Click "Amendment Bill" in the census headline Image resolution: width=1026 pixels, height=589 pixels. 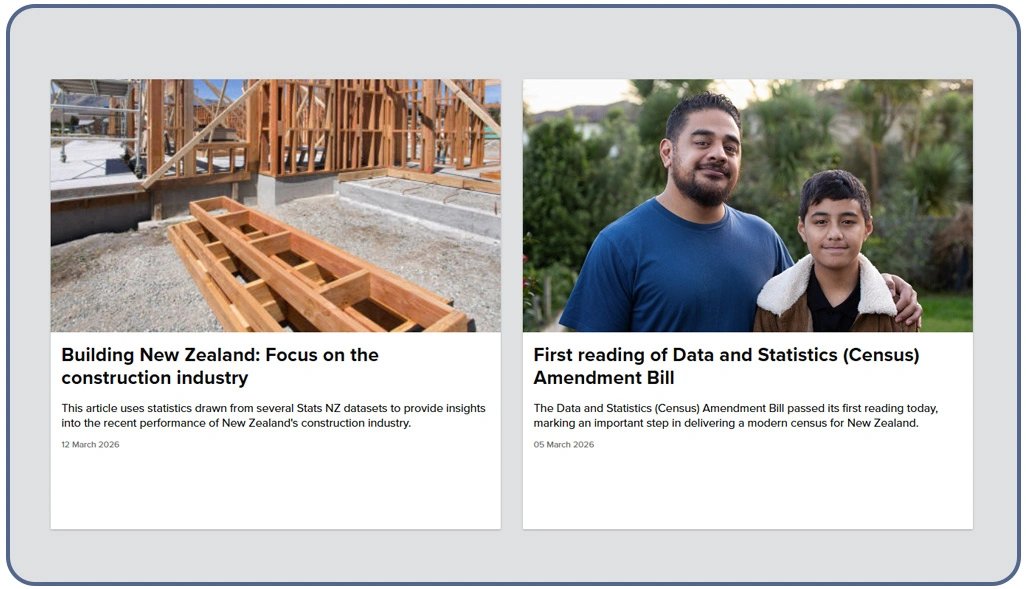coord(604,378)
